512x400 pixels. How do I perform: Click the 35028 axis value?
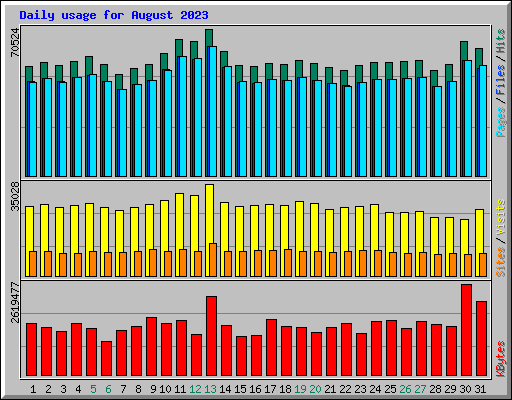(x=15, y=197)
